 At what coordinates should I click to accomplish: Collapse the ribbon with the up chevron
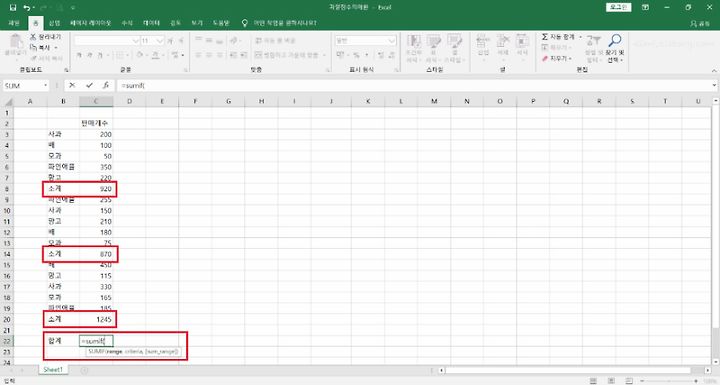(x=714, y=70)
